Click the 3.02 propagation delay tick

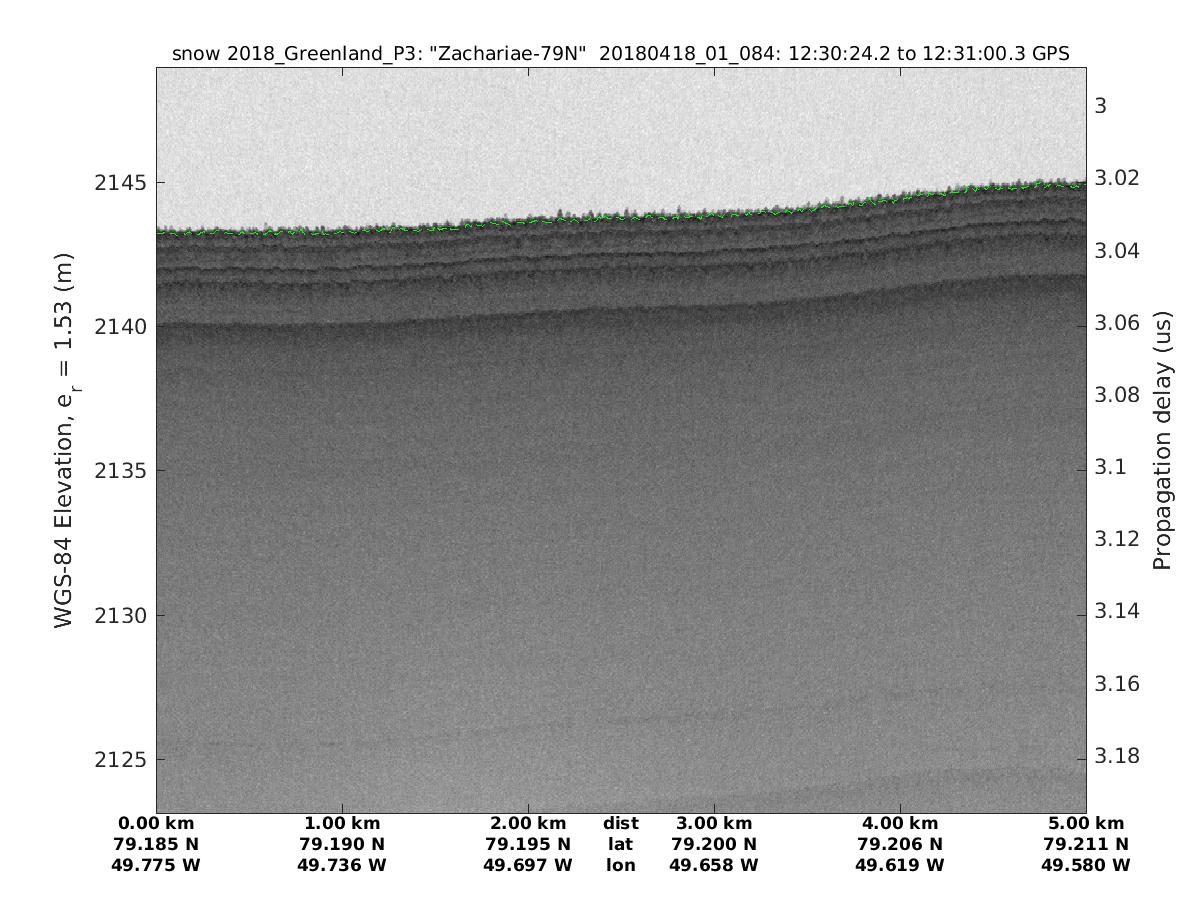click(x=1115, y=178)
